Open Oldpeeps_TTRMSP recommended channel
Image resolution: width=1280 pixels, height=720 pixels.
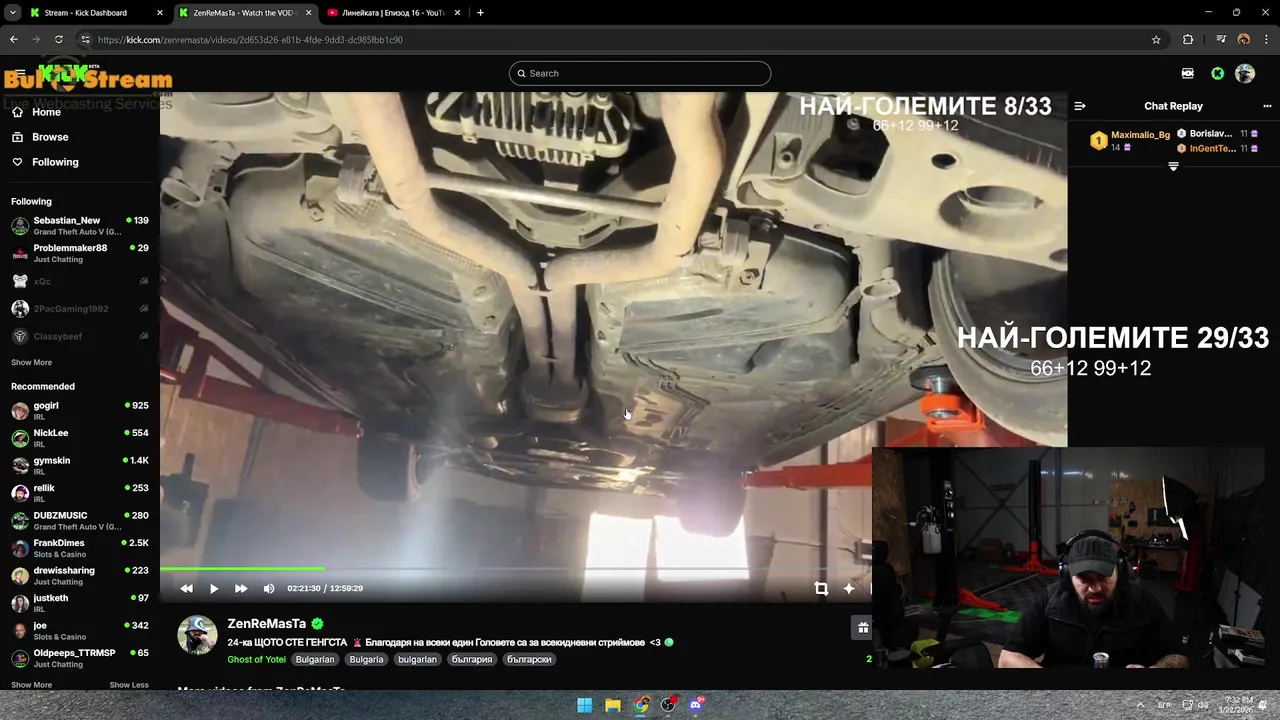tap(80, 658)
